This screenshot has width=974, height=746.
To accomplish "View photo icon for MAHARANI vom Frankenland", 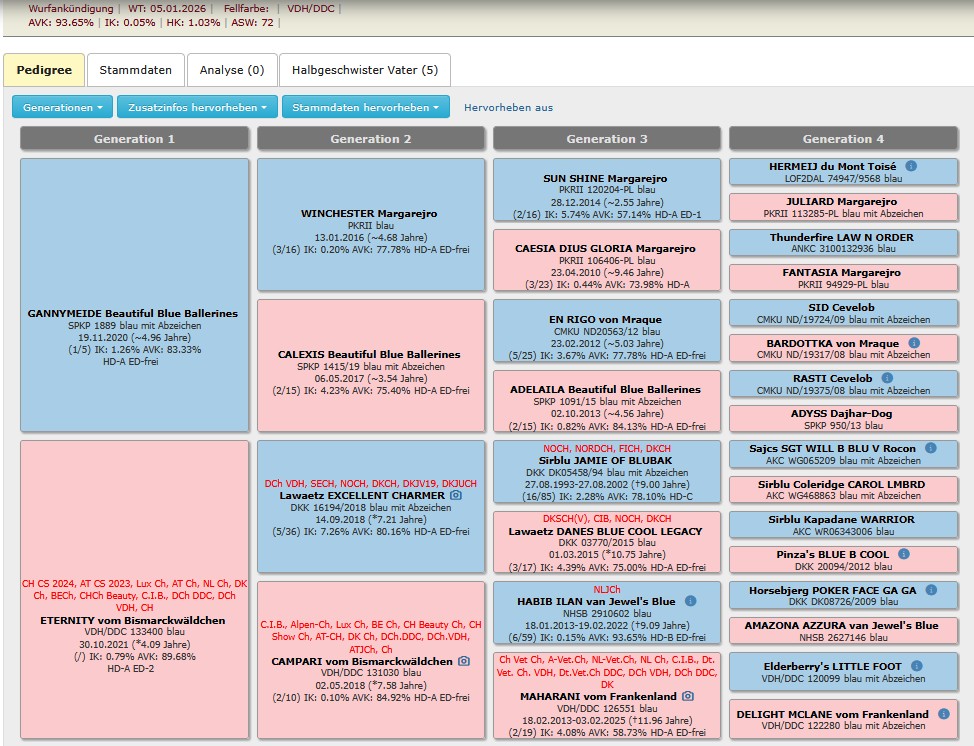I will 687,696.
